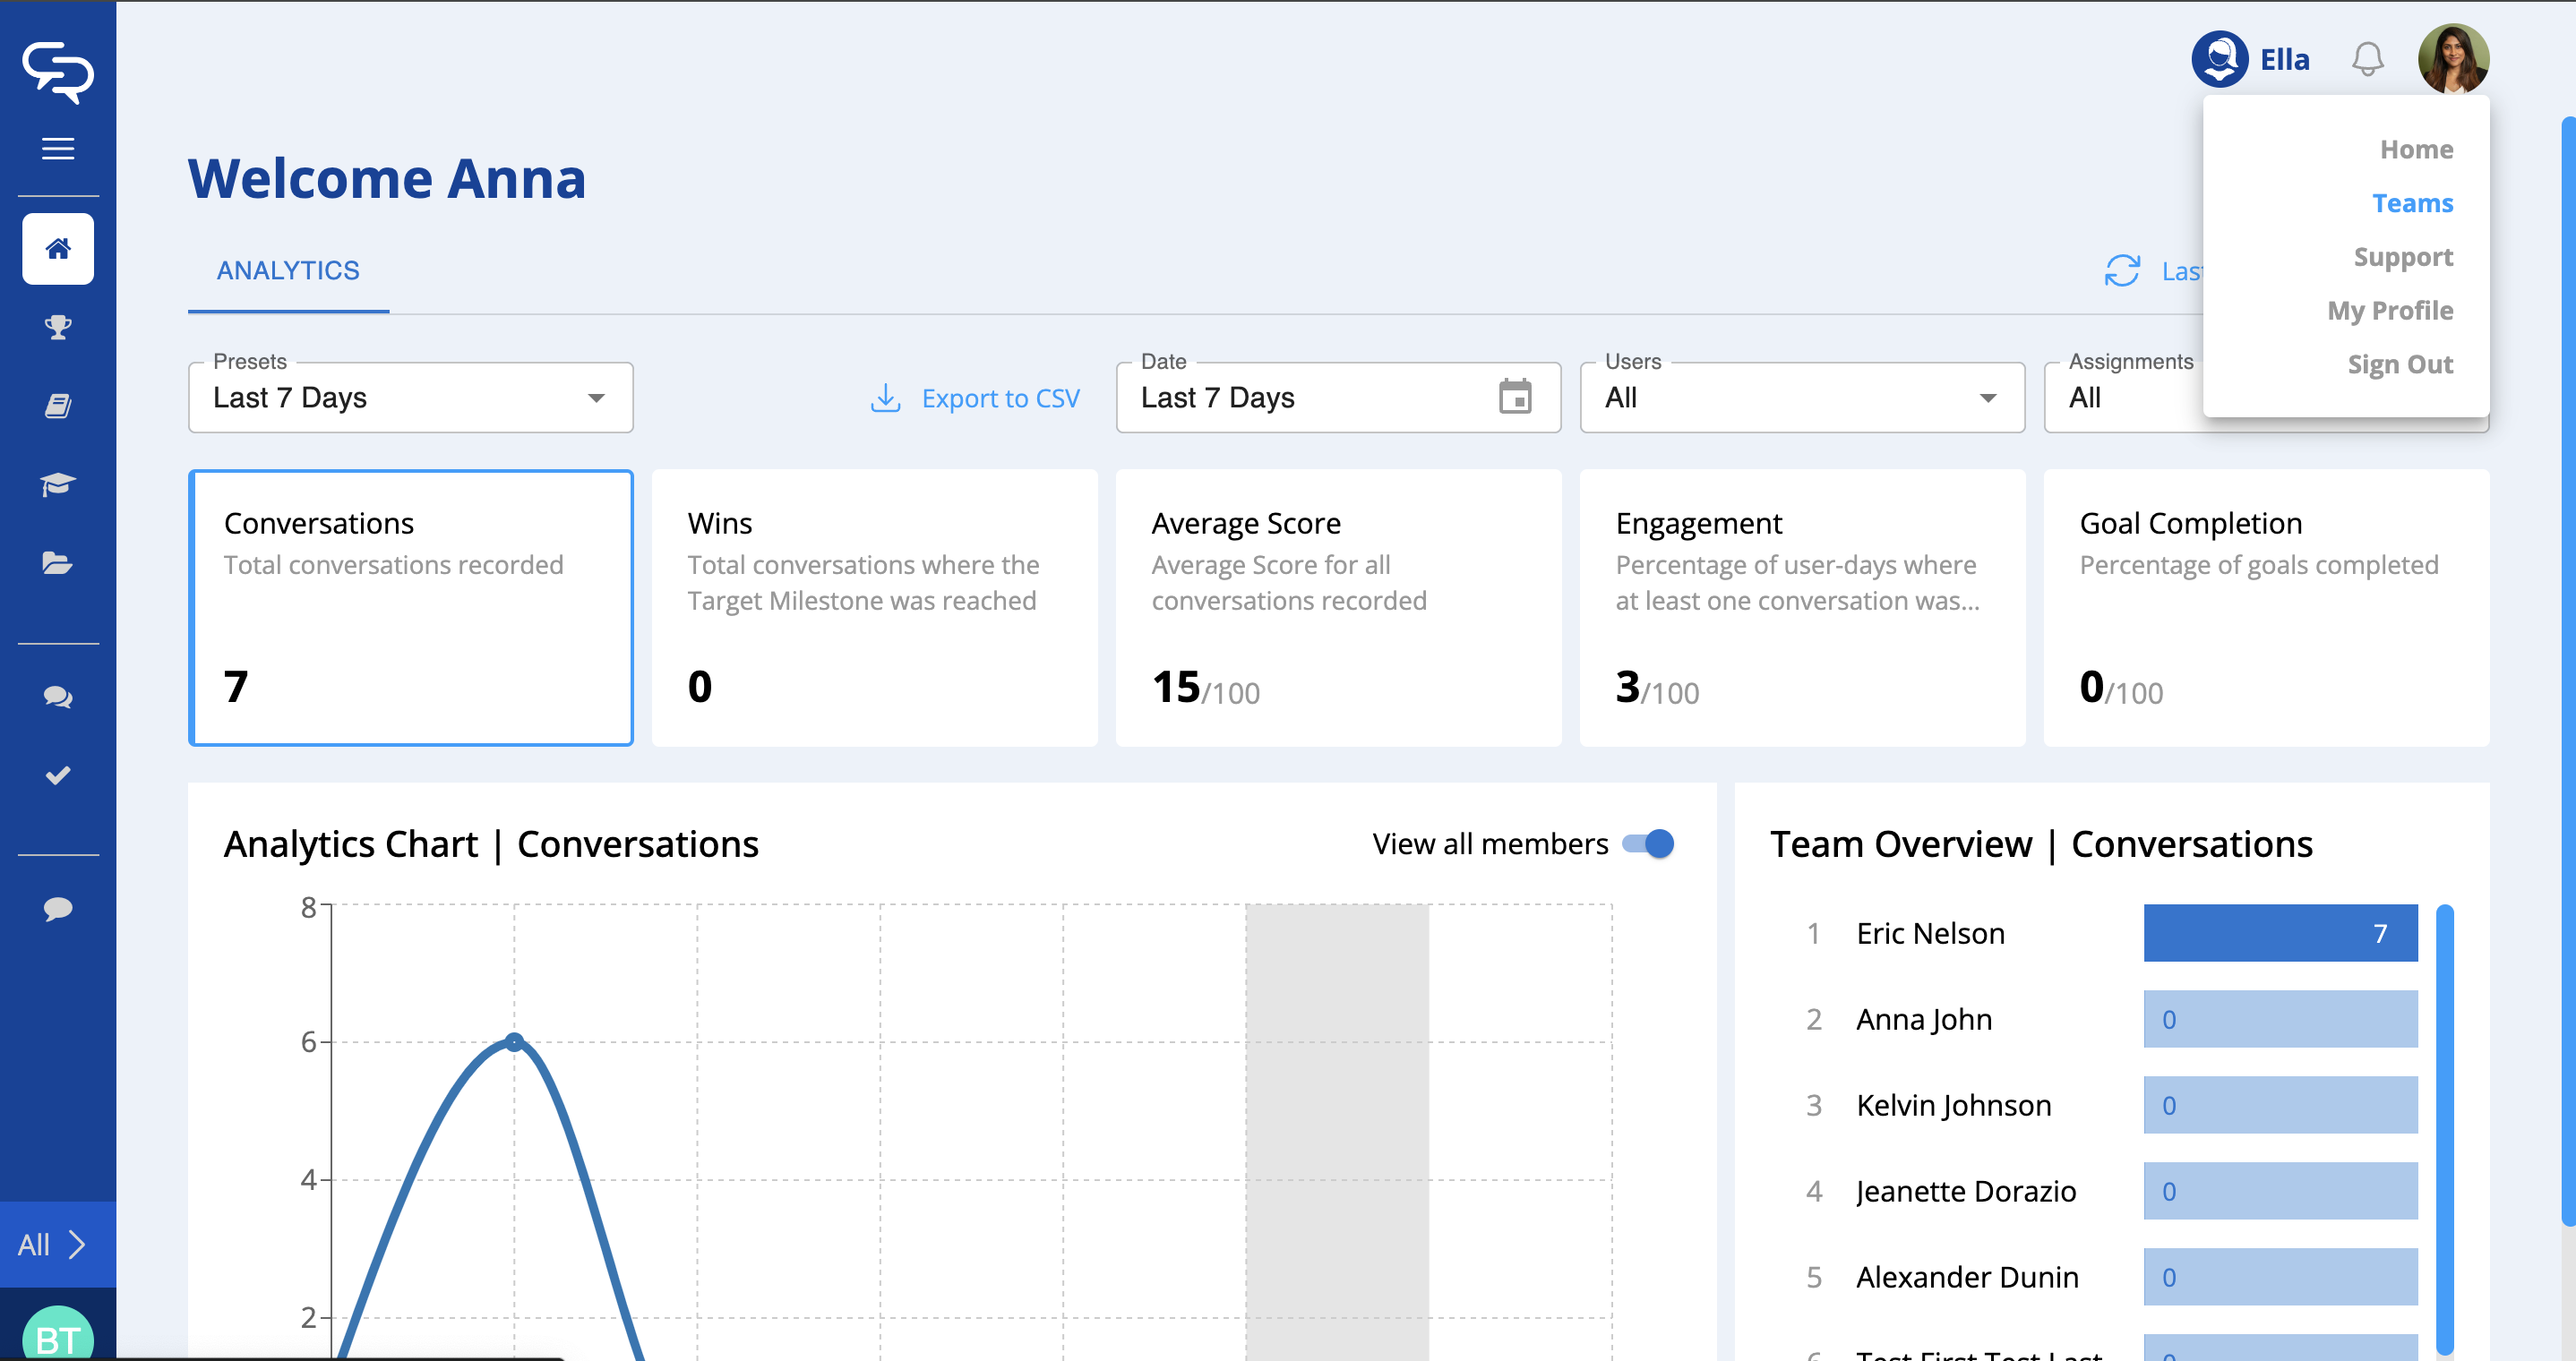Toggle the View all members switch
The image size is (2576, 1361).
[1648, 844]
